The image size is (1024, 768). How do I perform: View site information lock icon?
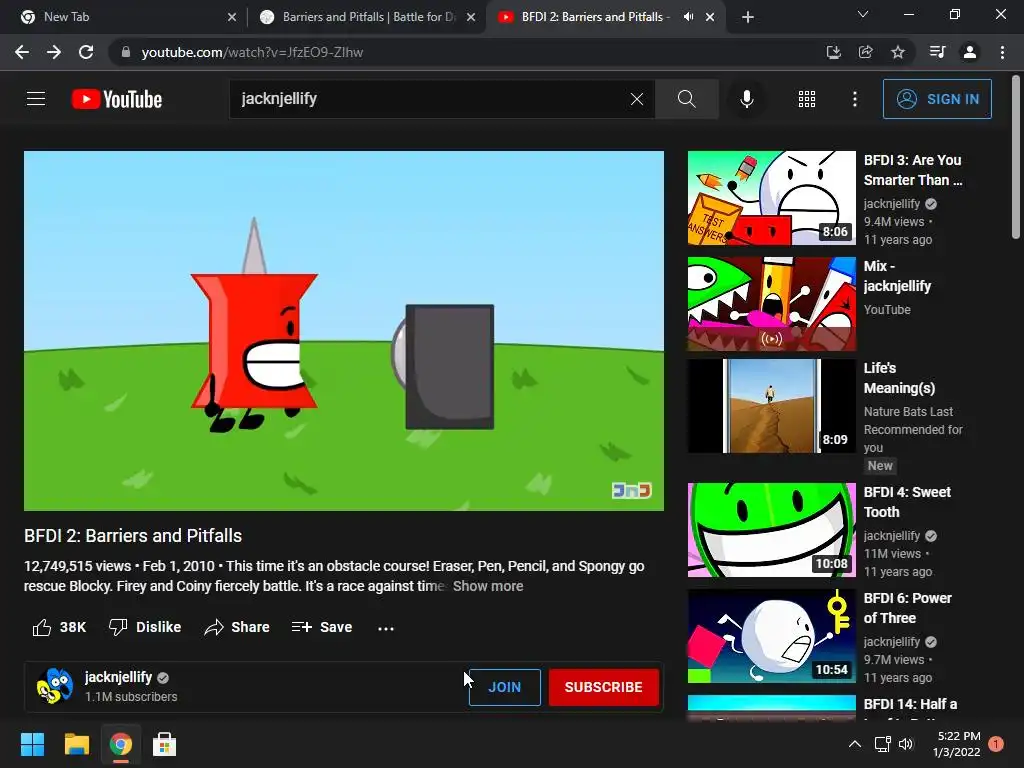[126, 52]
